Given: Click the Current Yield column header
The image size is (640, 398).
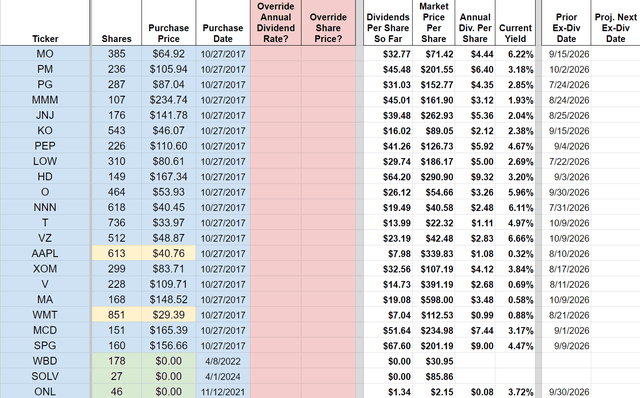Looking at the screenshot, I should point(515,23).
